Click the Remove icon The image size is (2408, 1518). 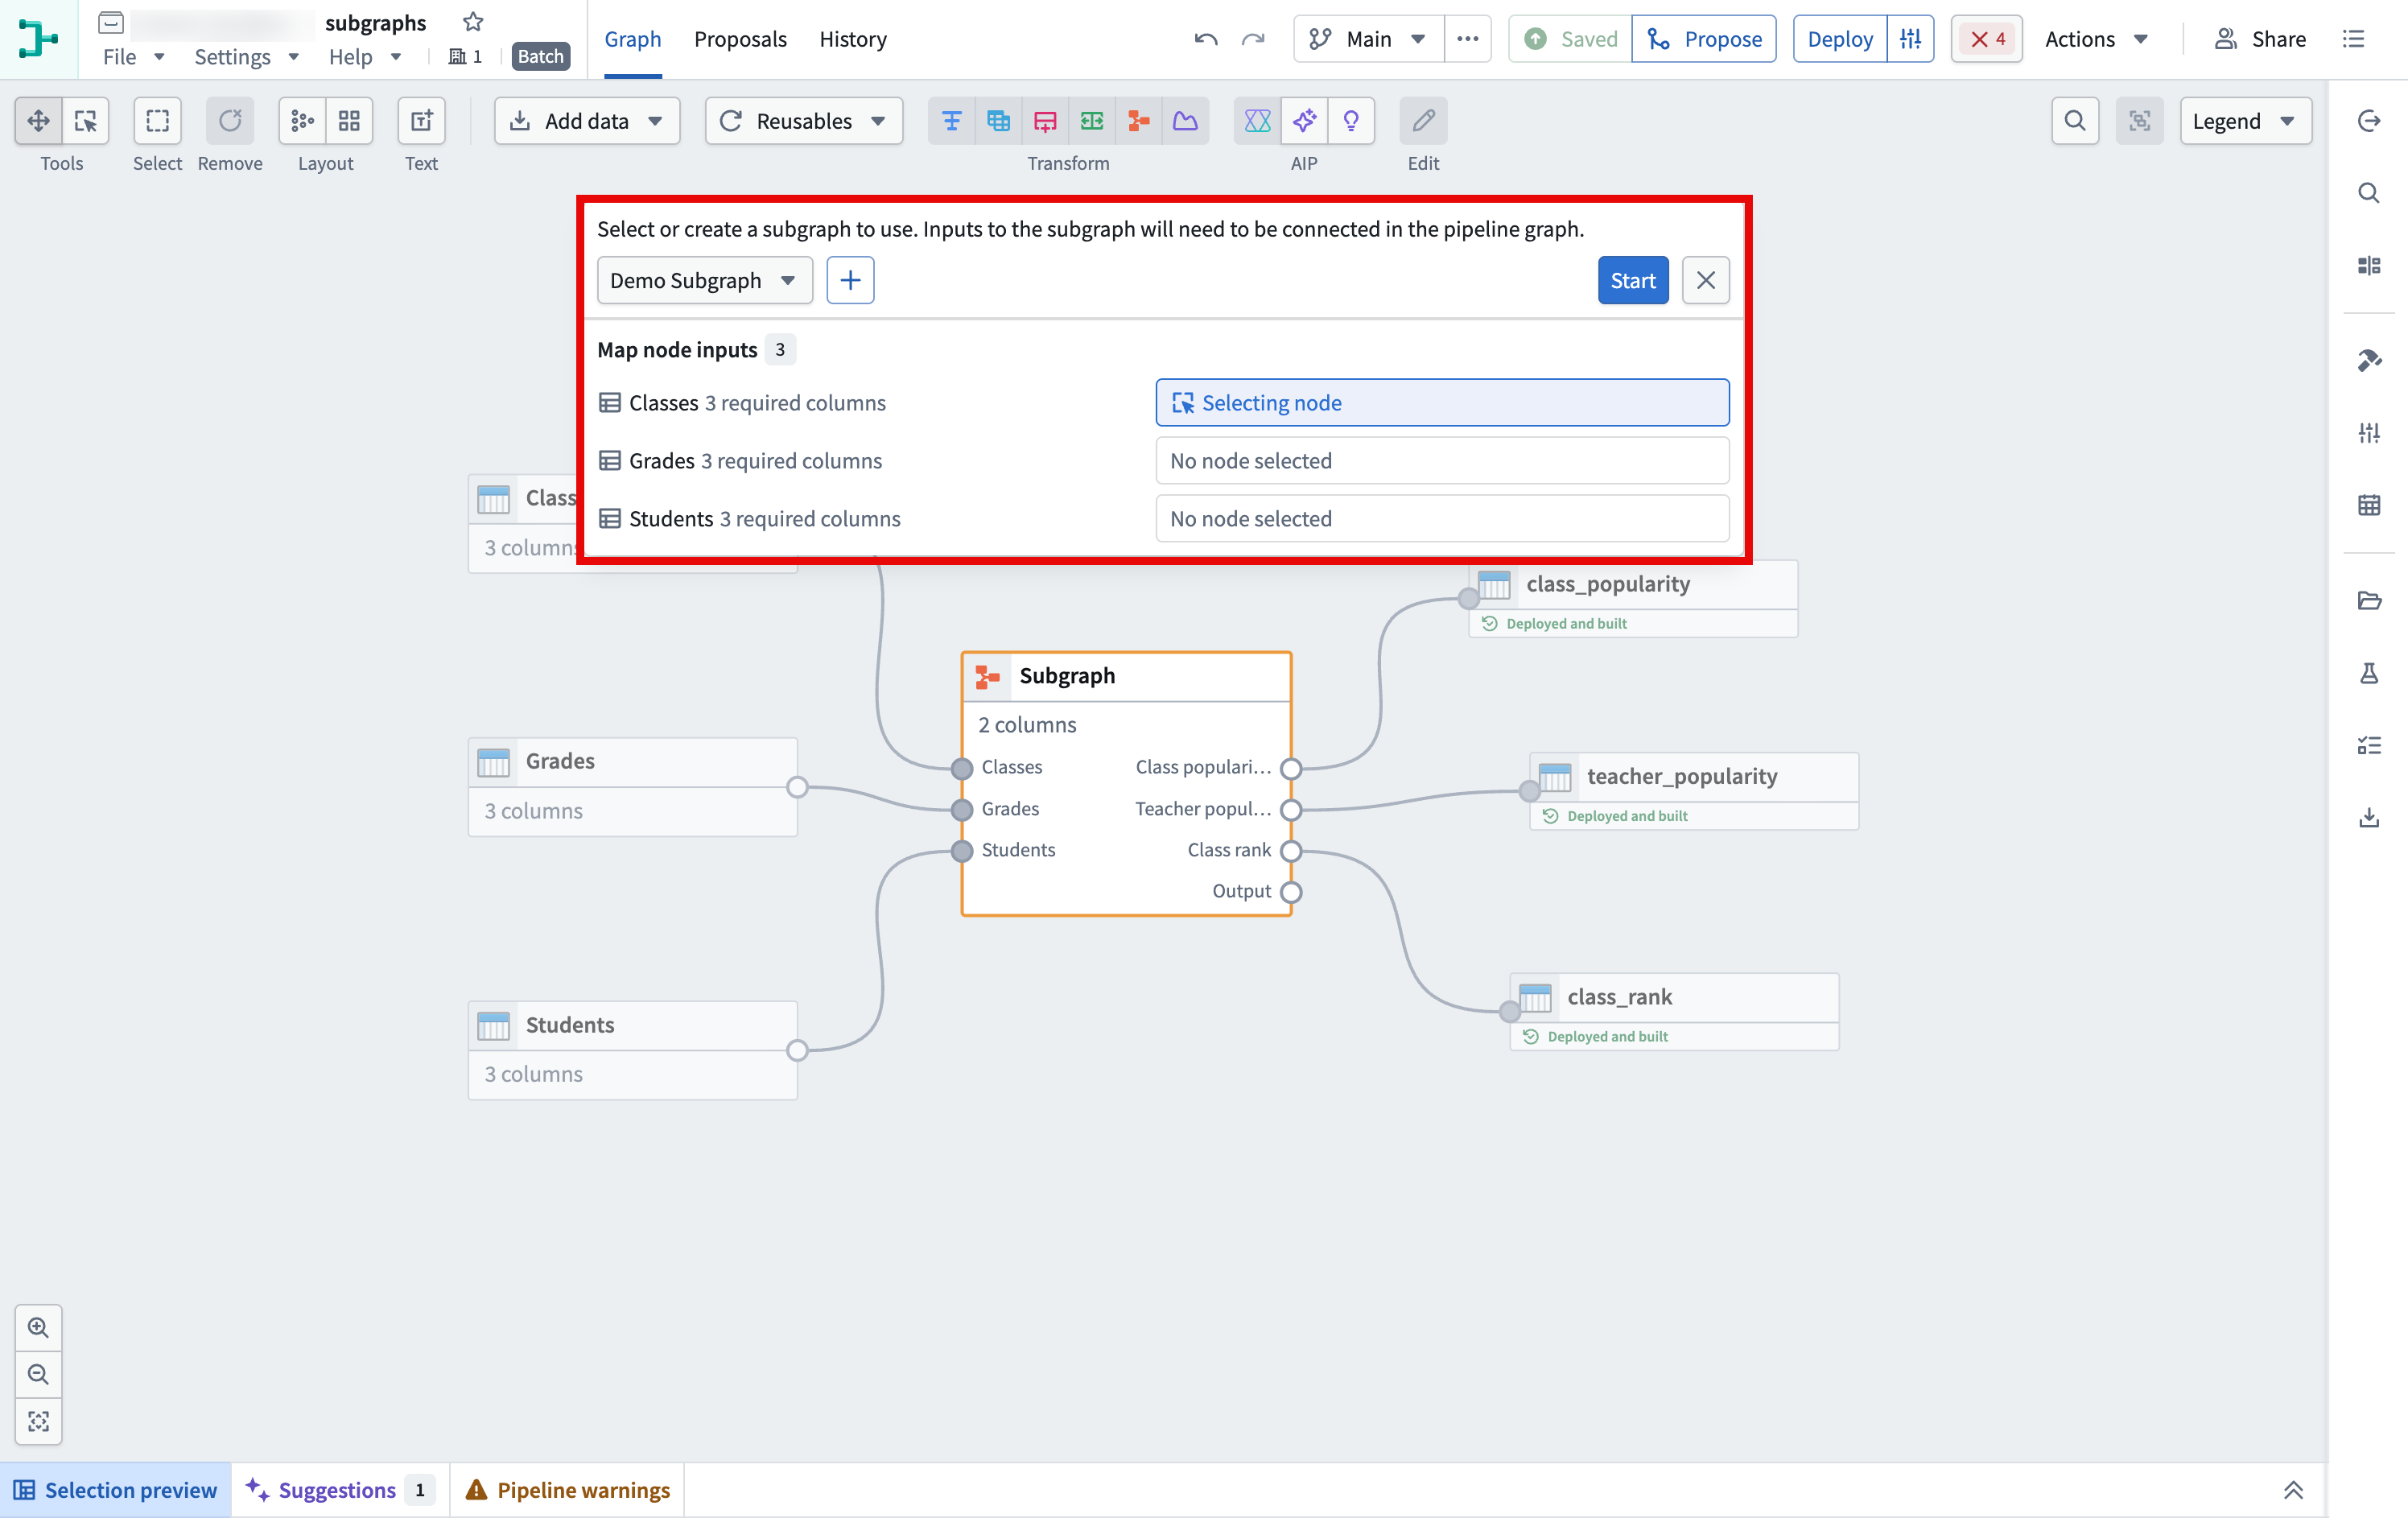click(x=230, y=121)
